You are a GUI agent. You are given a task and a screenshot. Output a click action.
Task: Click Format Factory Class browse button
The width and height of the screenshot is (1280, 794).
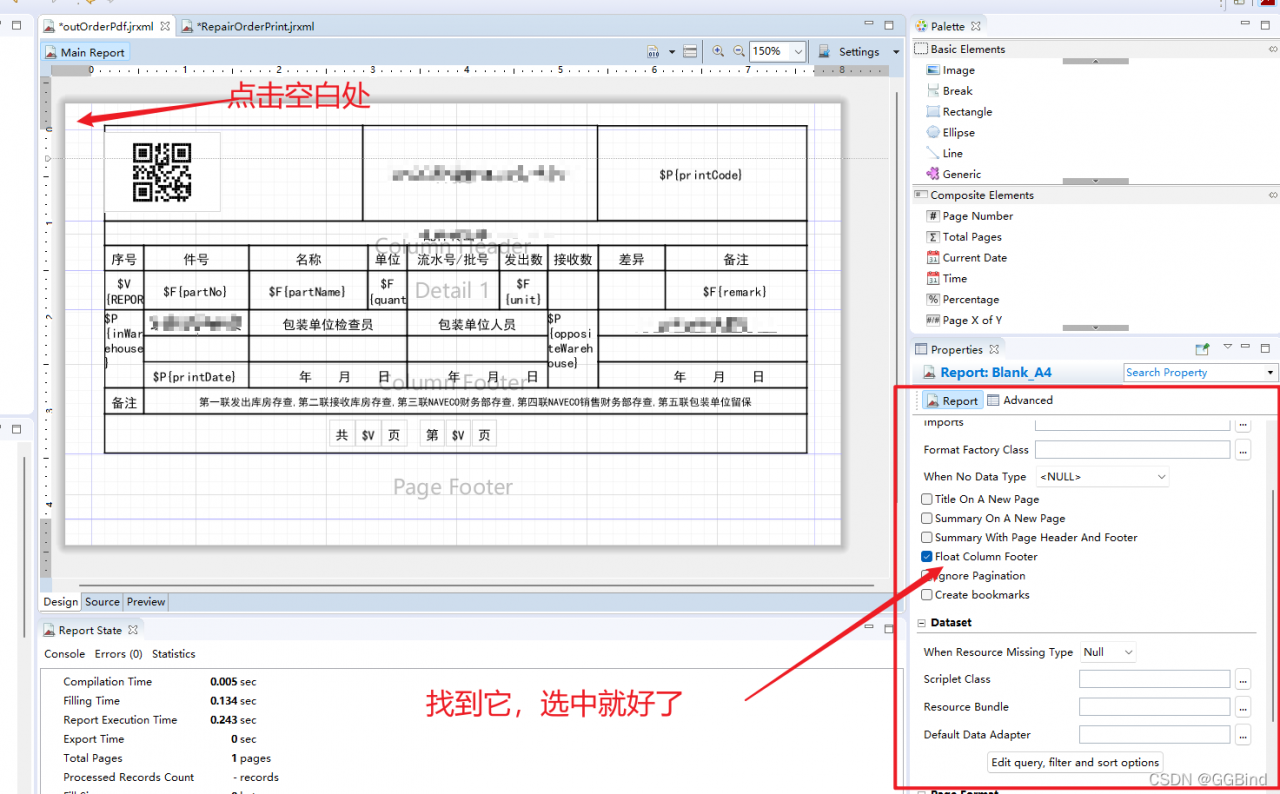pos(1243,451)
